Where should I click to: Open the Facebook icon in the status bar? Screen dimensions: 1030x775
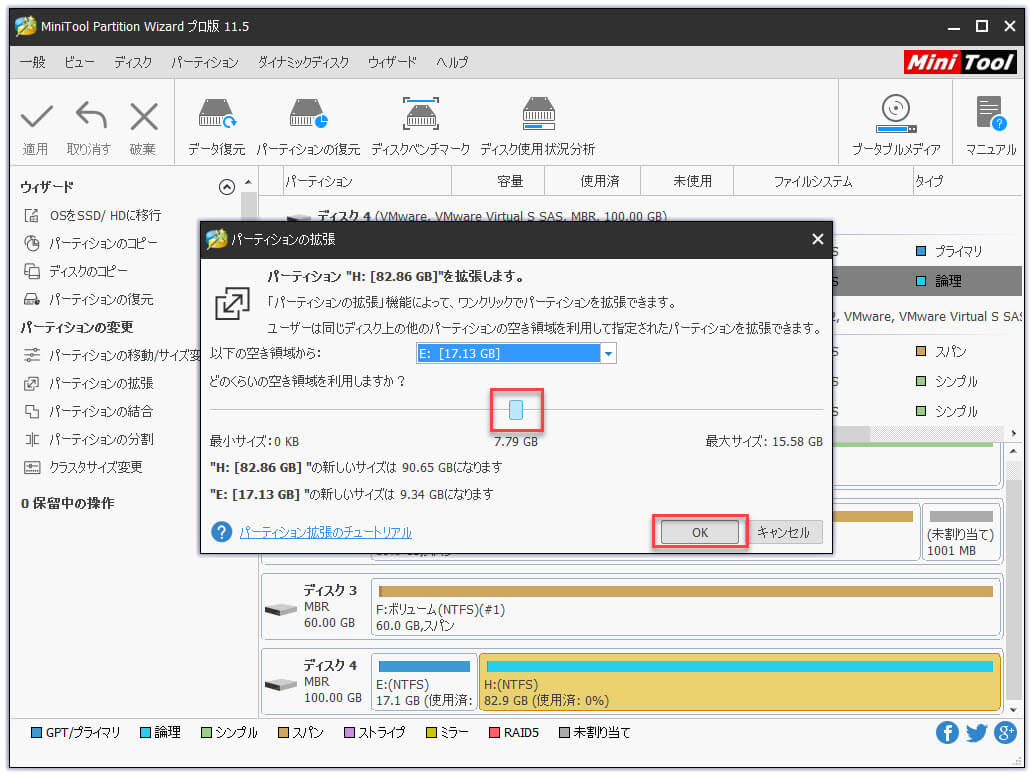pos(947,733)
